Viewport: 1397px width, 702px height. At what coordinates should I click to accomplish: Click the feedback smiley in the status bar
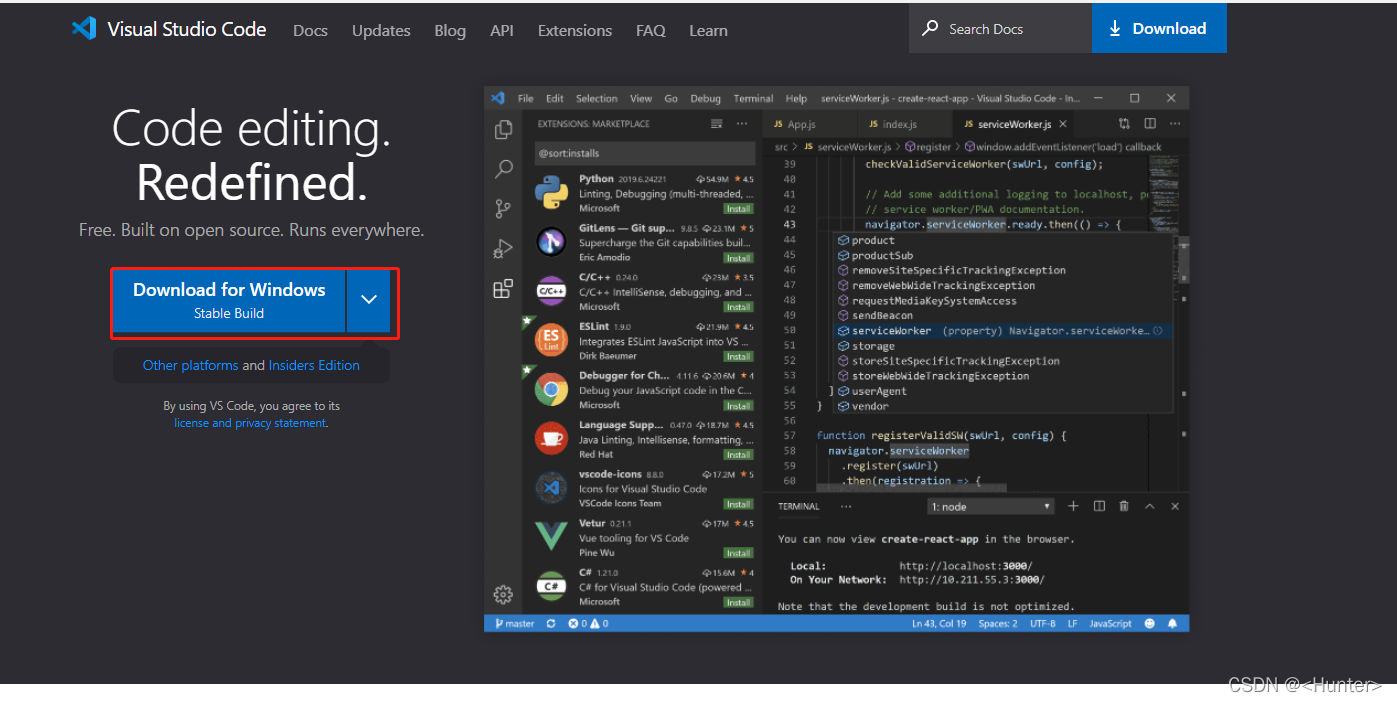(1150, 623)
